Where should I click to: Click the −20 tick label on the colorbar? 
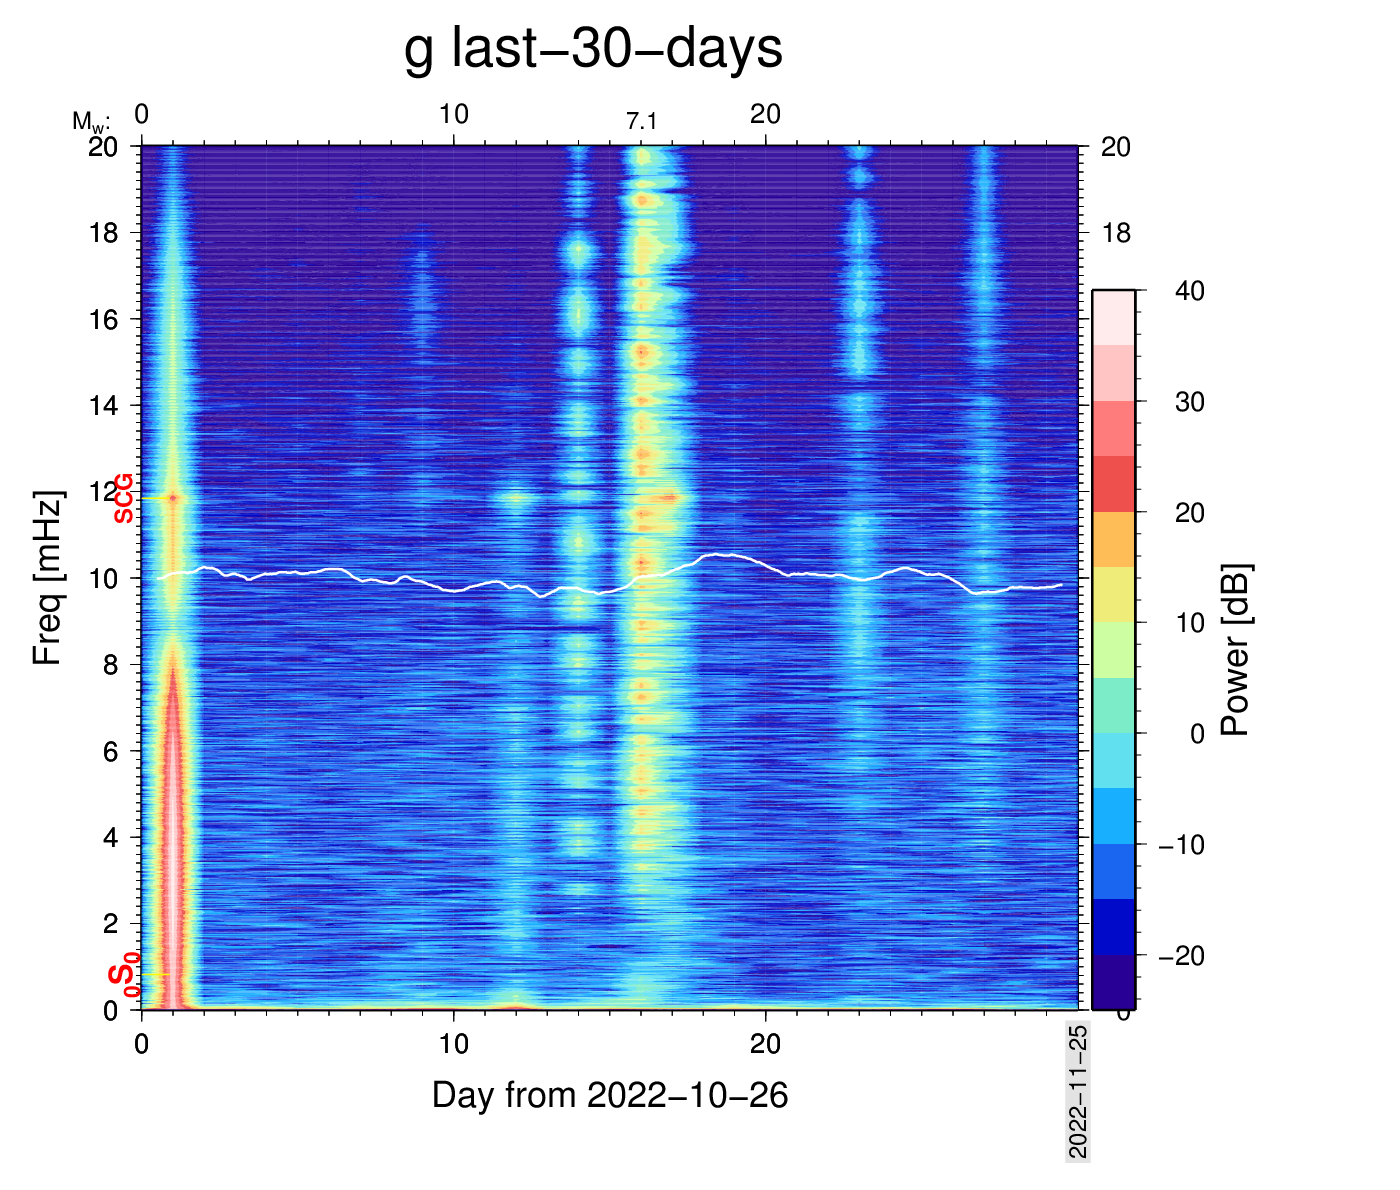pos(1182,956)
